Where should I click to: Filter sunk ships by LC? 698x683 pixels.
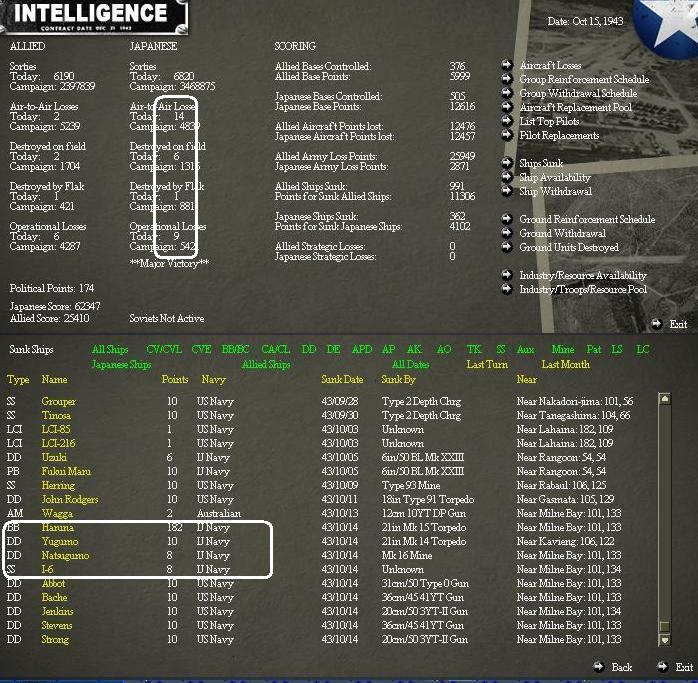tap(642, 350)
